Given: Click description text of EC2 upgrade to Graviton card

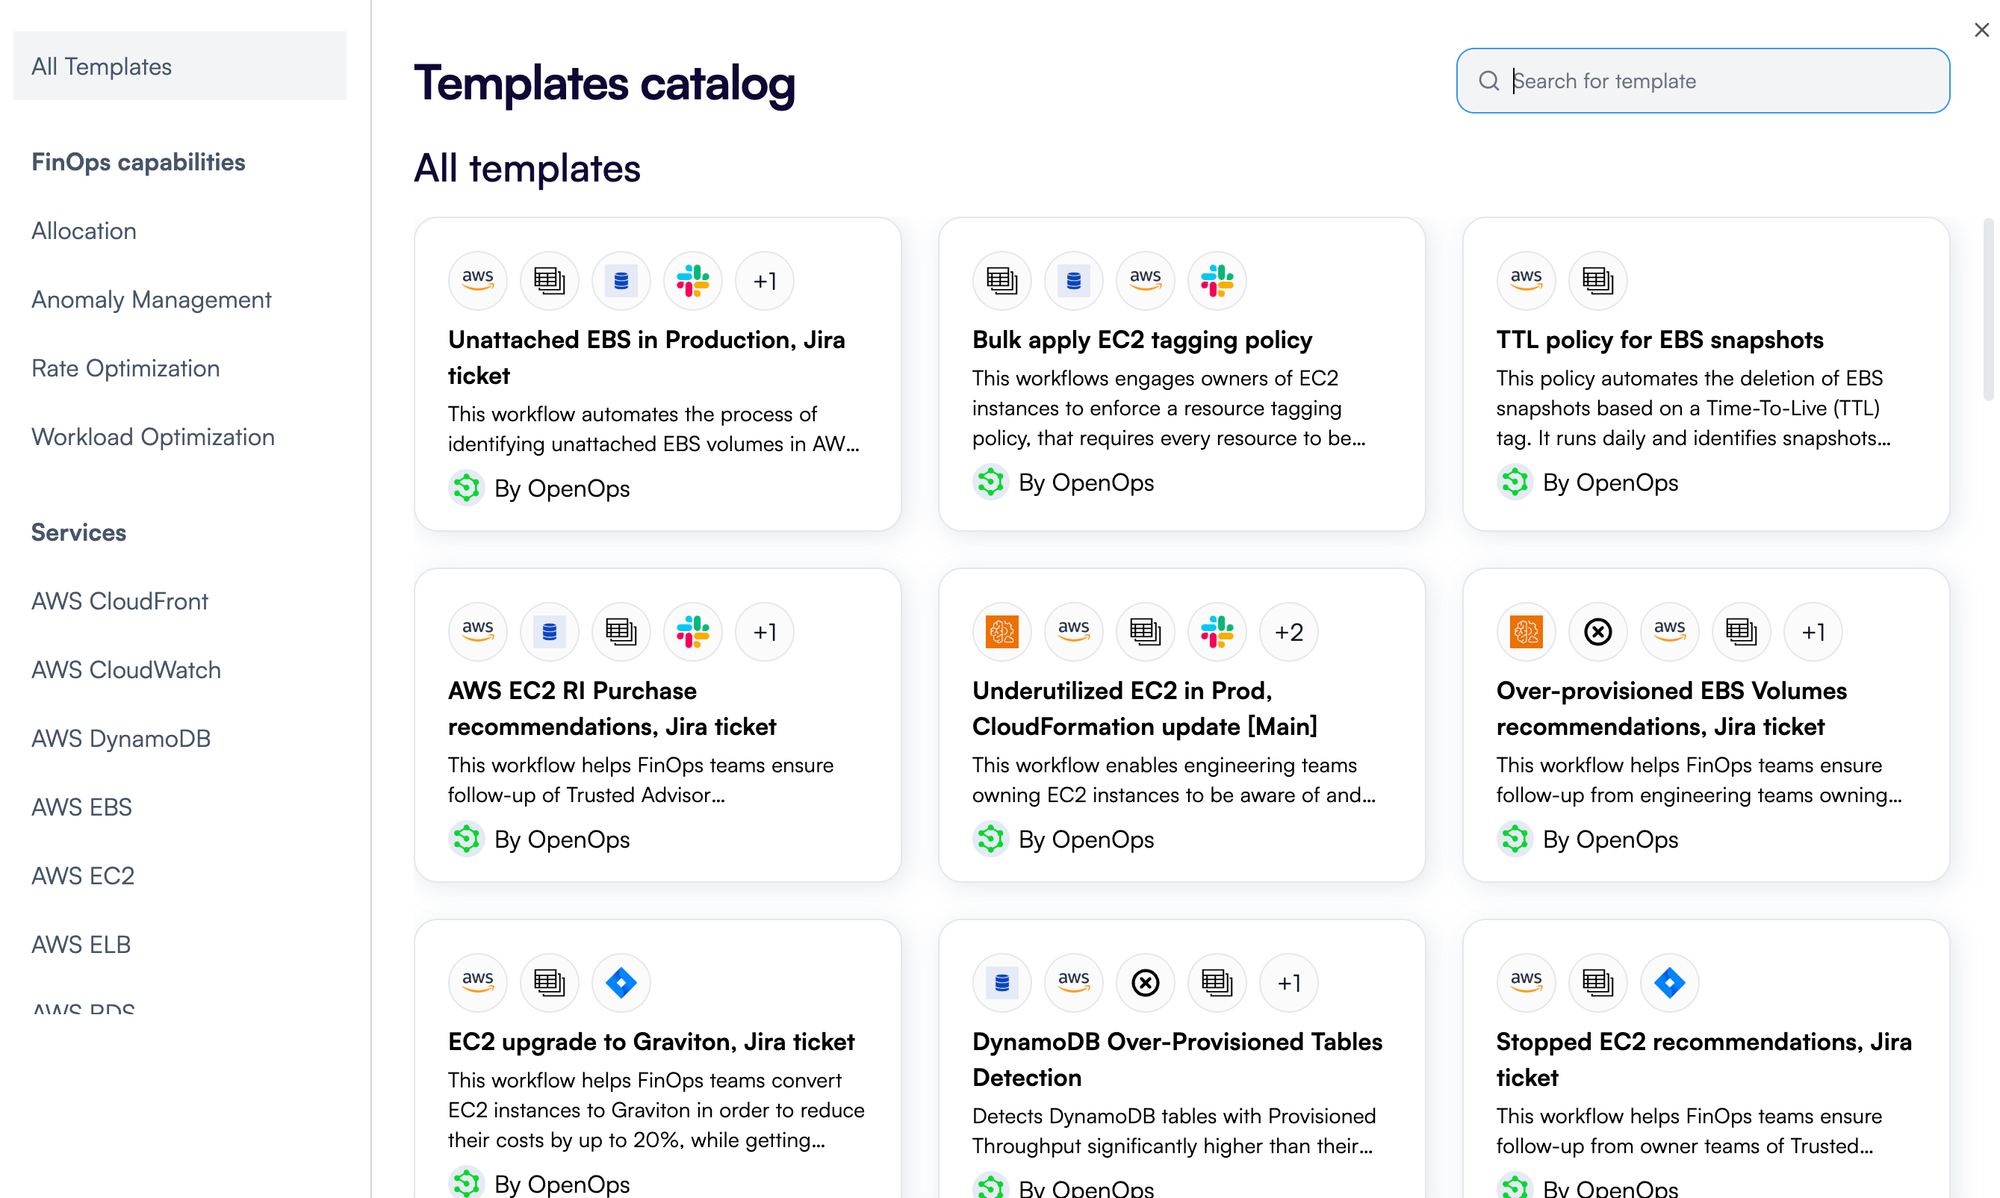Looking at the screenshot, I should [x=656, y=1110].
